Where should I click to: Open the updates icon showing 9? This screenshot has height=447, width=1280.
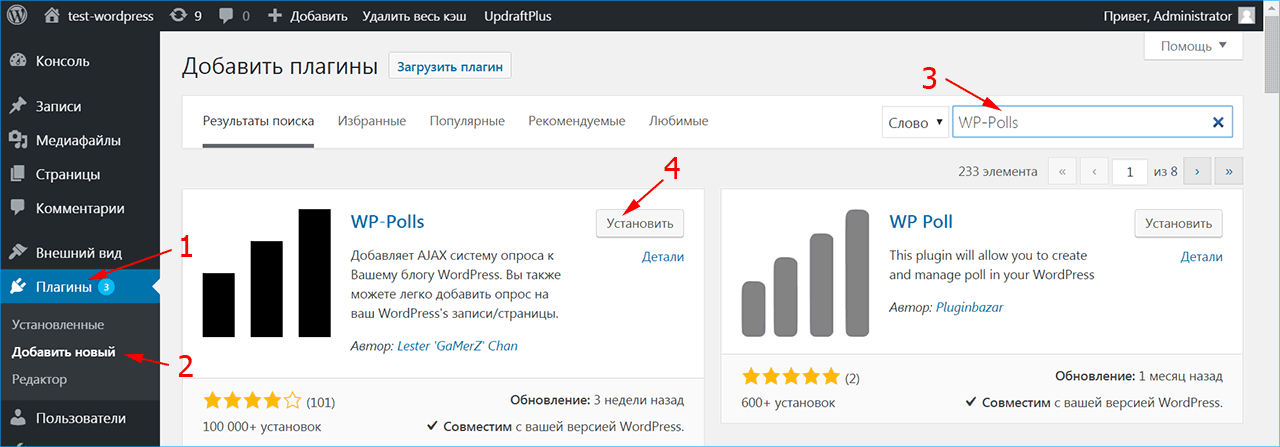tap(178, 16)
